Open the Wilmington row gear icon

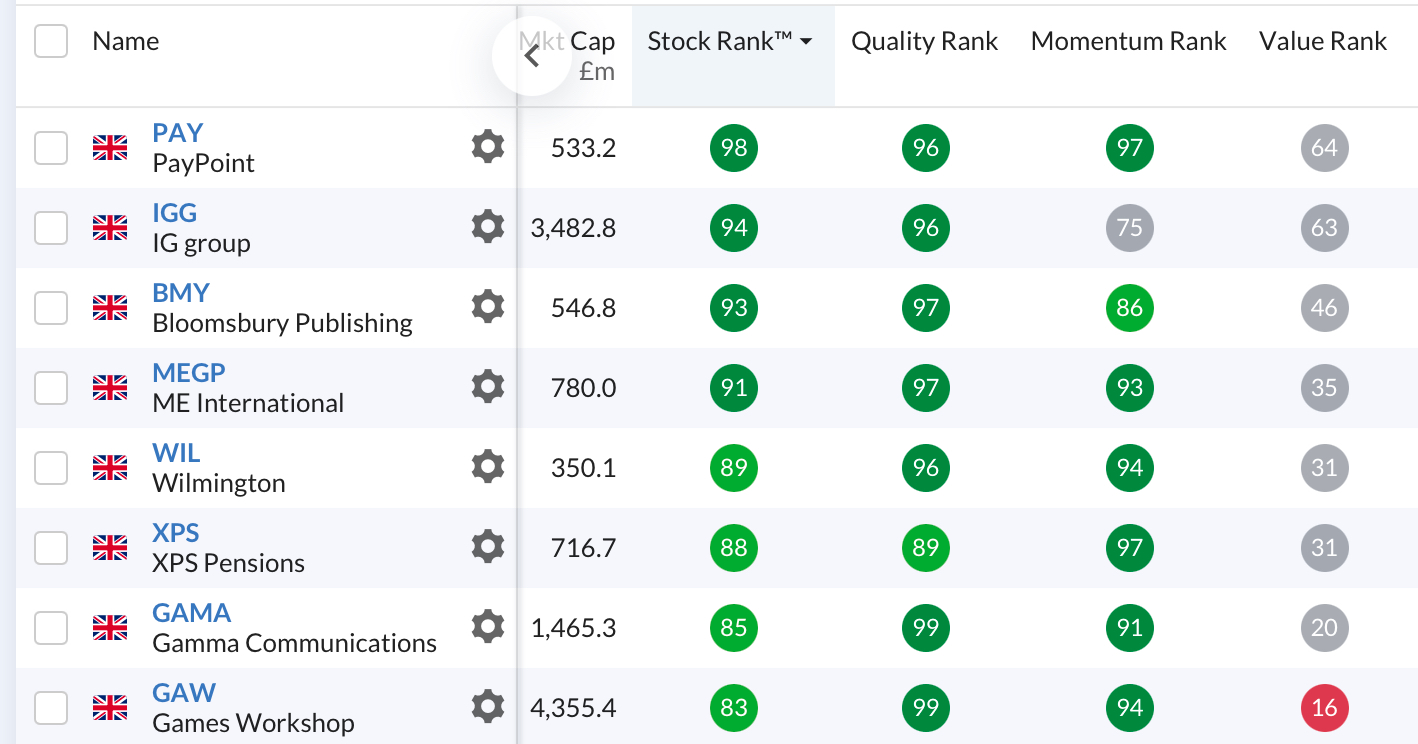(x=487, y=468)
